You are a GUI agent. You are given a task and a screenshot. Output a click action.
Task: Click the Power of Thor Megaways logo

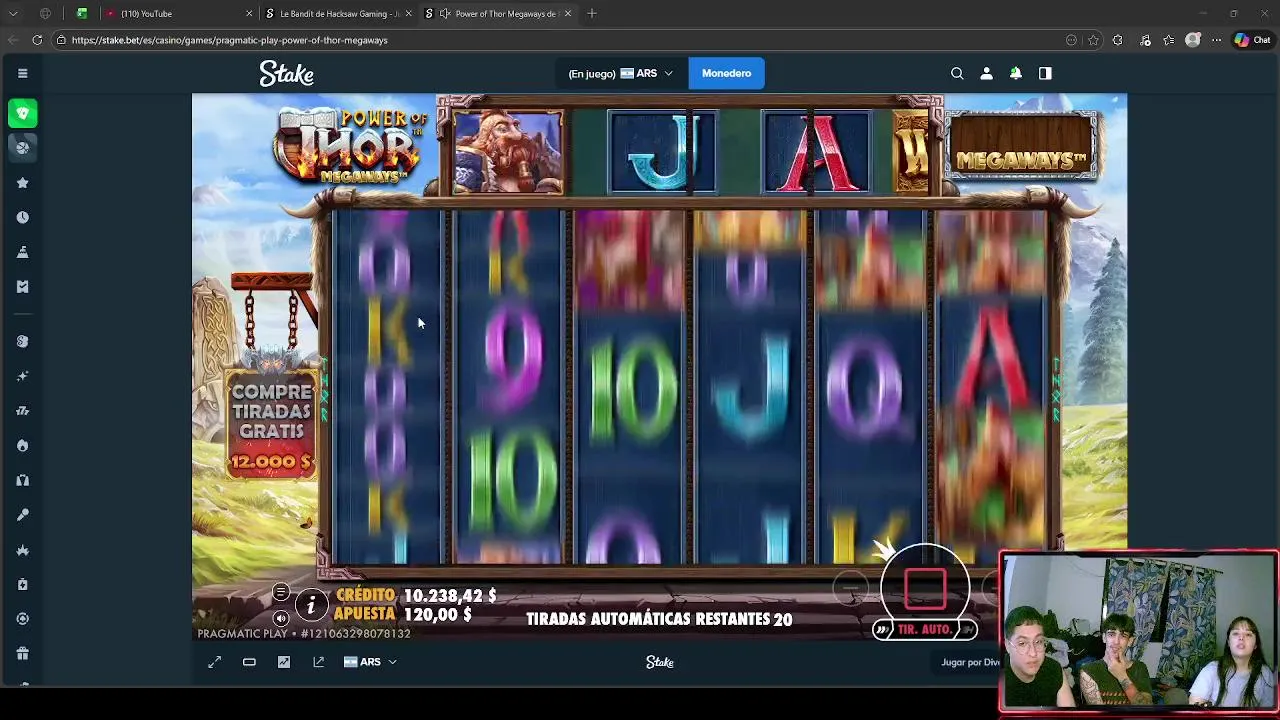[349, 148]
